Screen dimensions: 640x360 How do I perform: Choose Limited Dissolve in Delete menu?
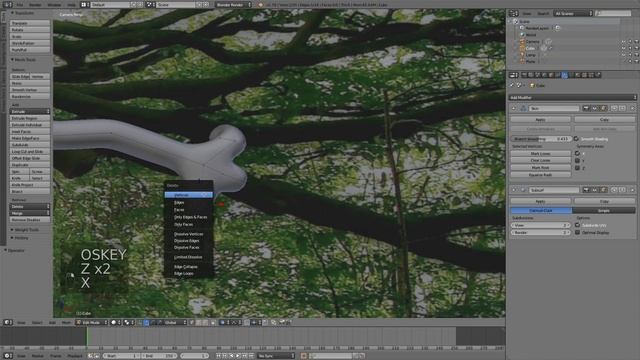pyautogui.click(x=189, y=257)
